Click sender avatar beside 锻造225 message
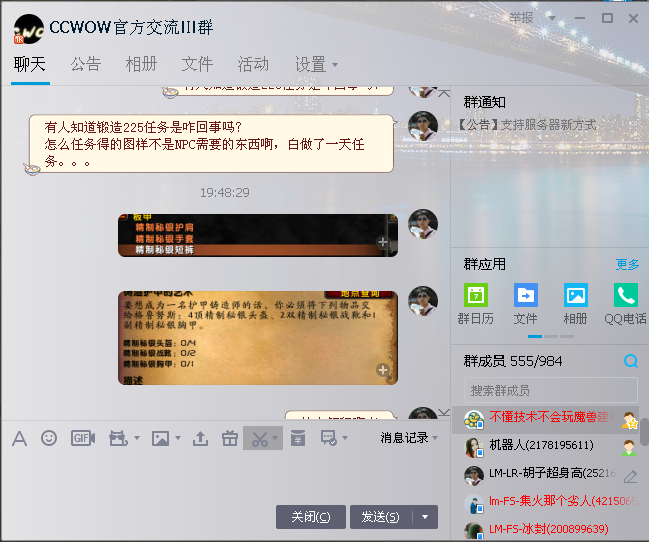The height and width of the screenshot is (542, 649). pos(423,125)
